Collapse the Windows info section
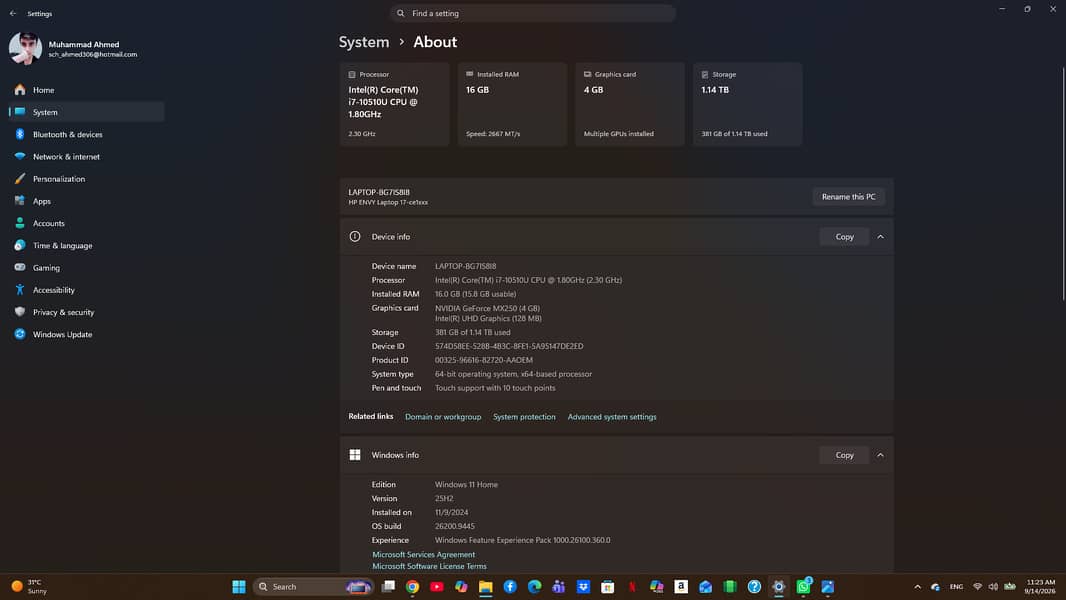1066x600 pixels. pos(880,455)
